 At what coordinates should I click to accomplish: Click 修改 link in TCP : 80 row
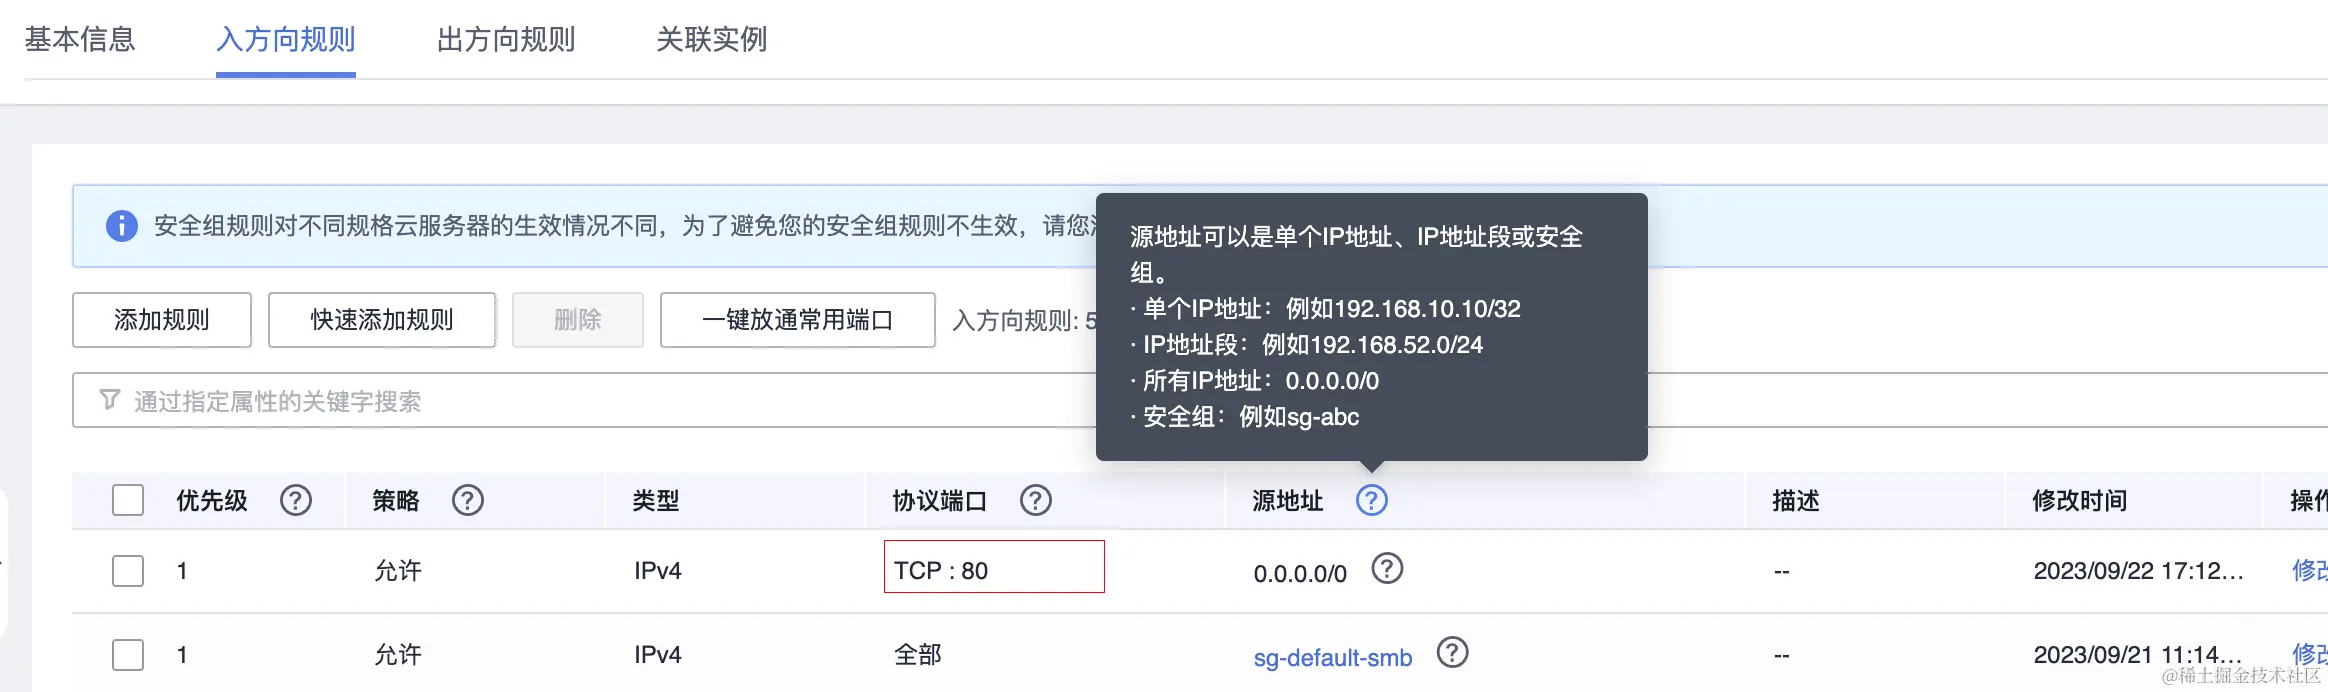(x=2310, y=571)
